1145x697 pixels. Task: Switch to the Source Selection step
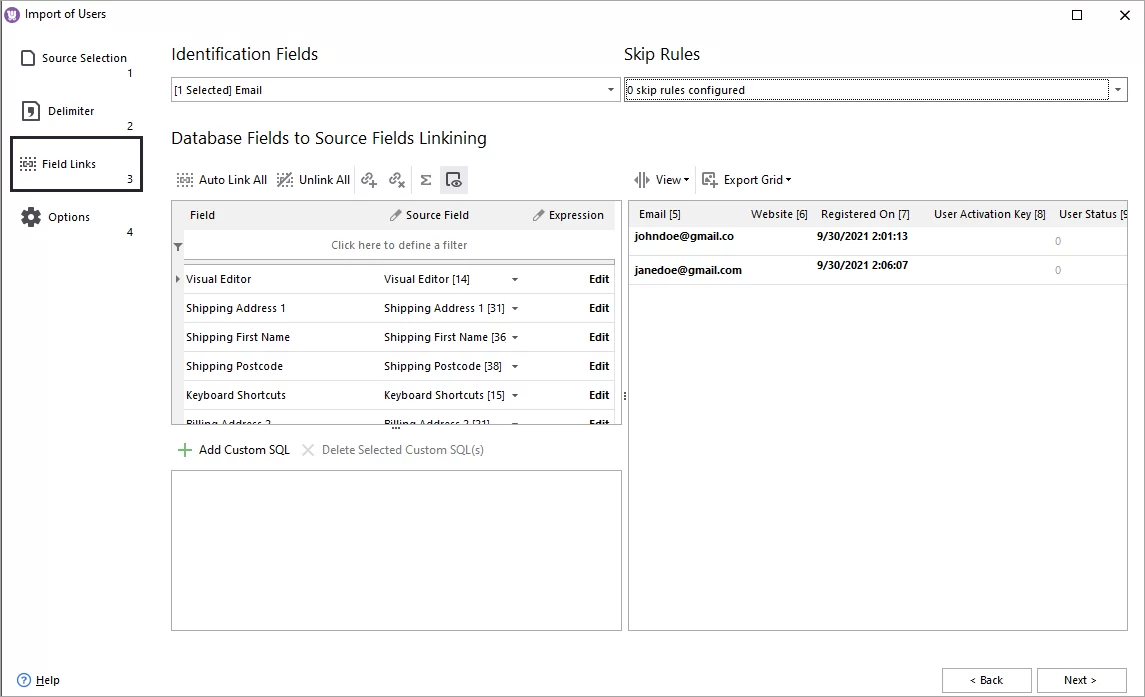point(84,57)
